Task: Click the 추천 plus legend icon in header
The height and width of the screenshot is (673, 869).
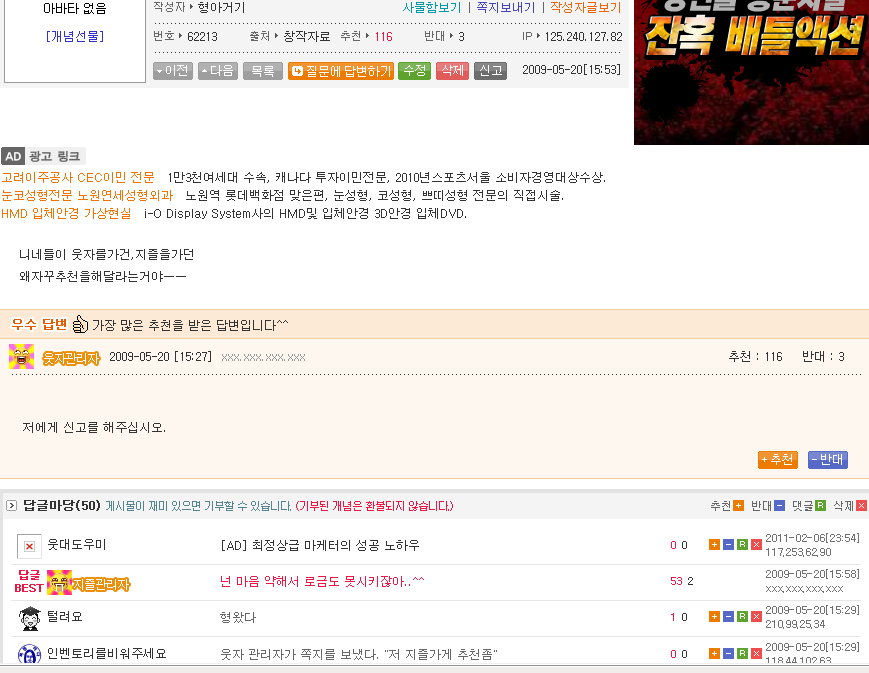Action: (738, 506)
